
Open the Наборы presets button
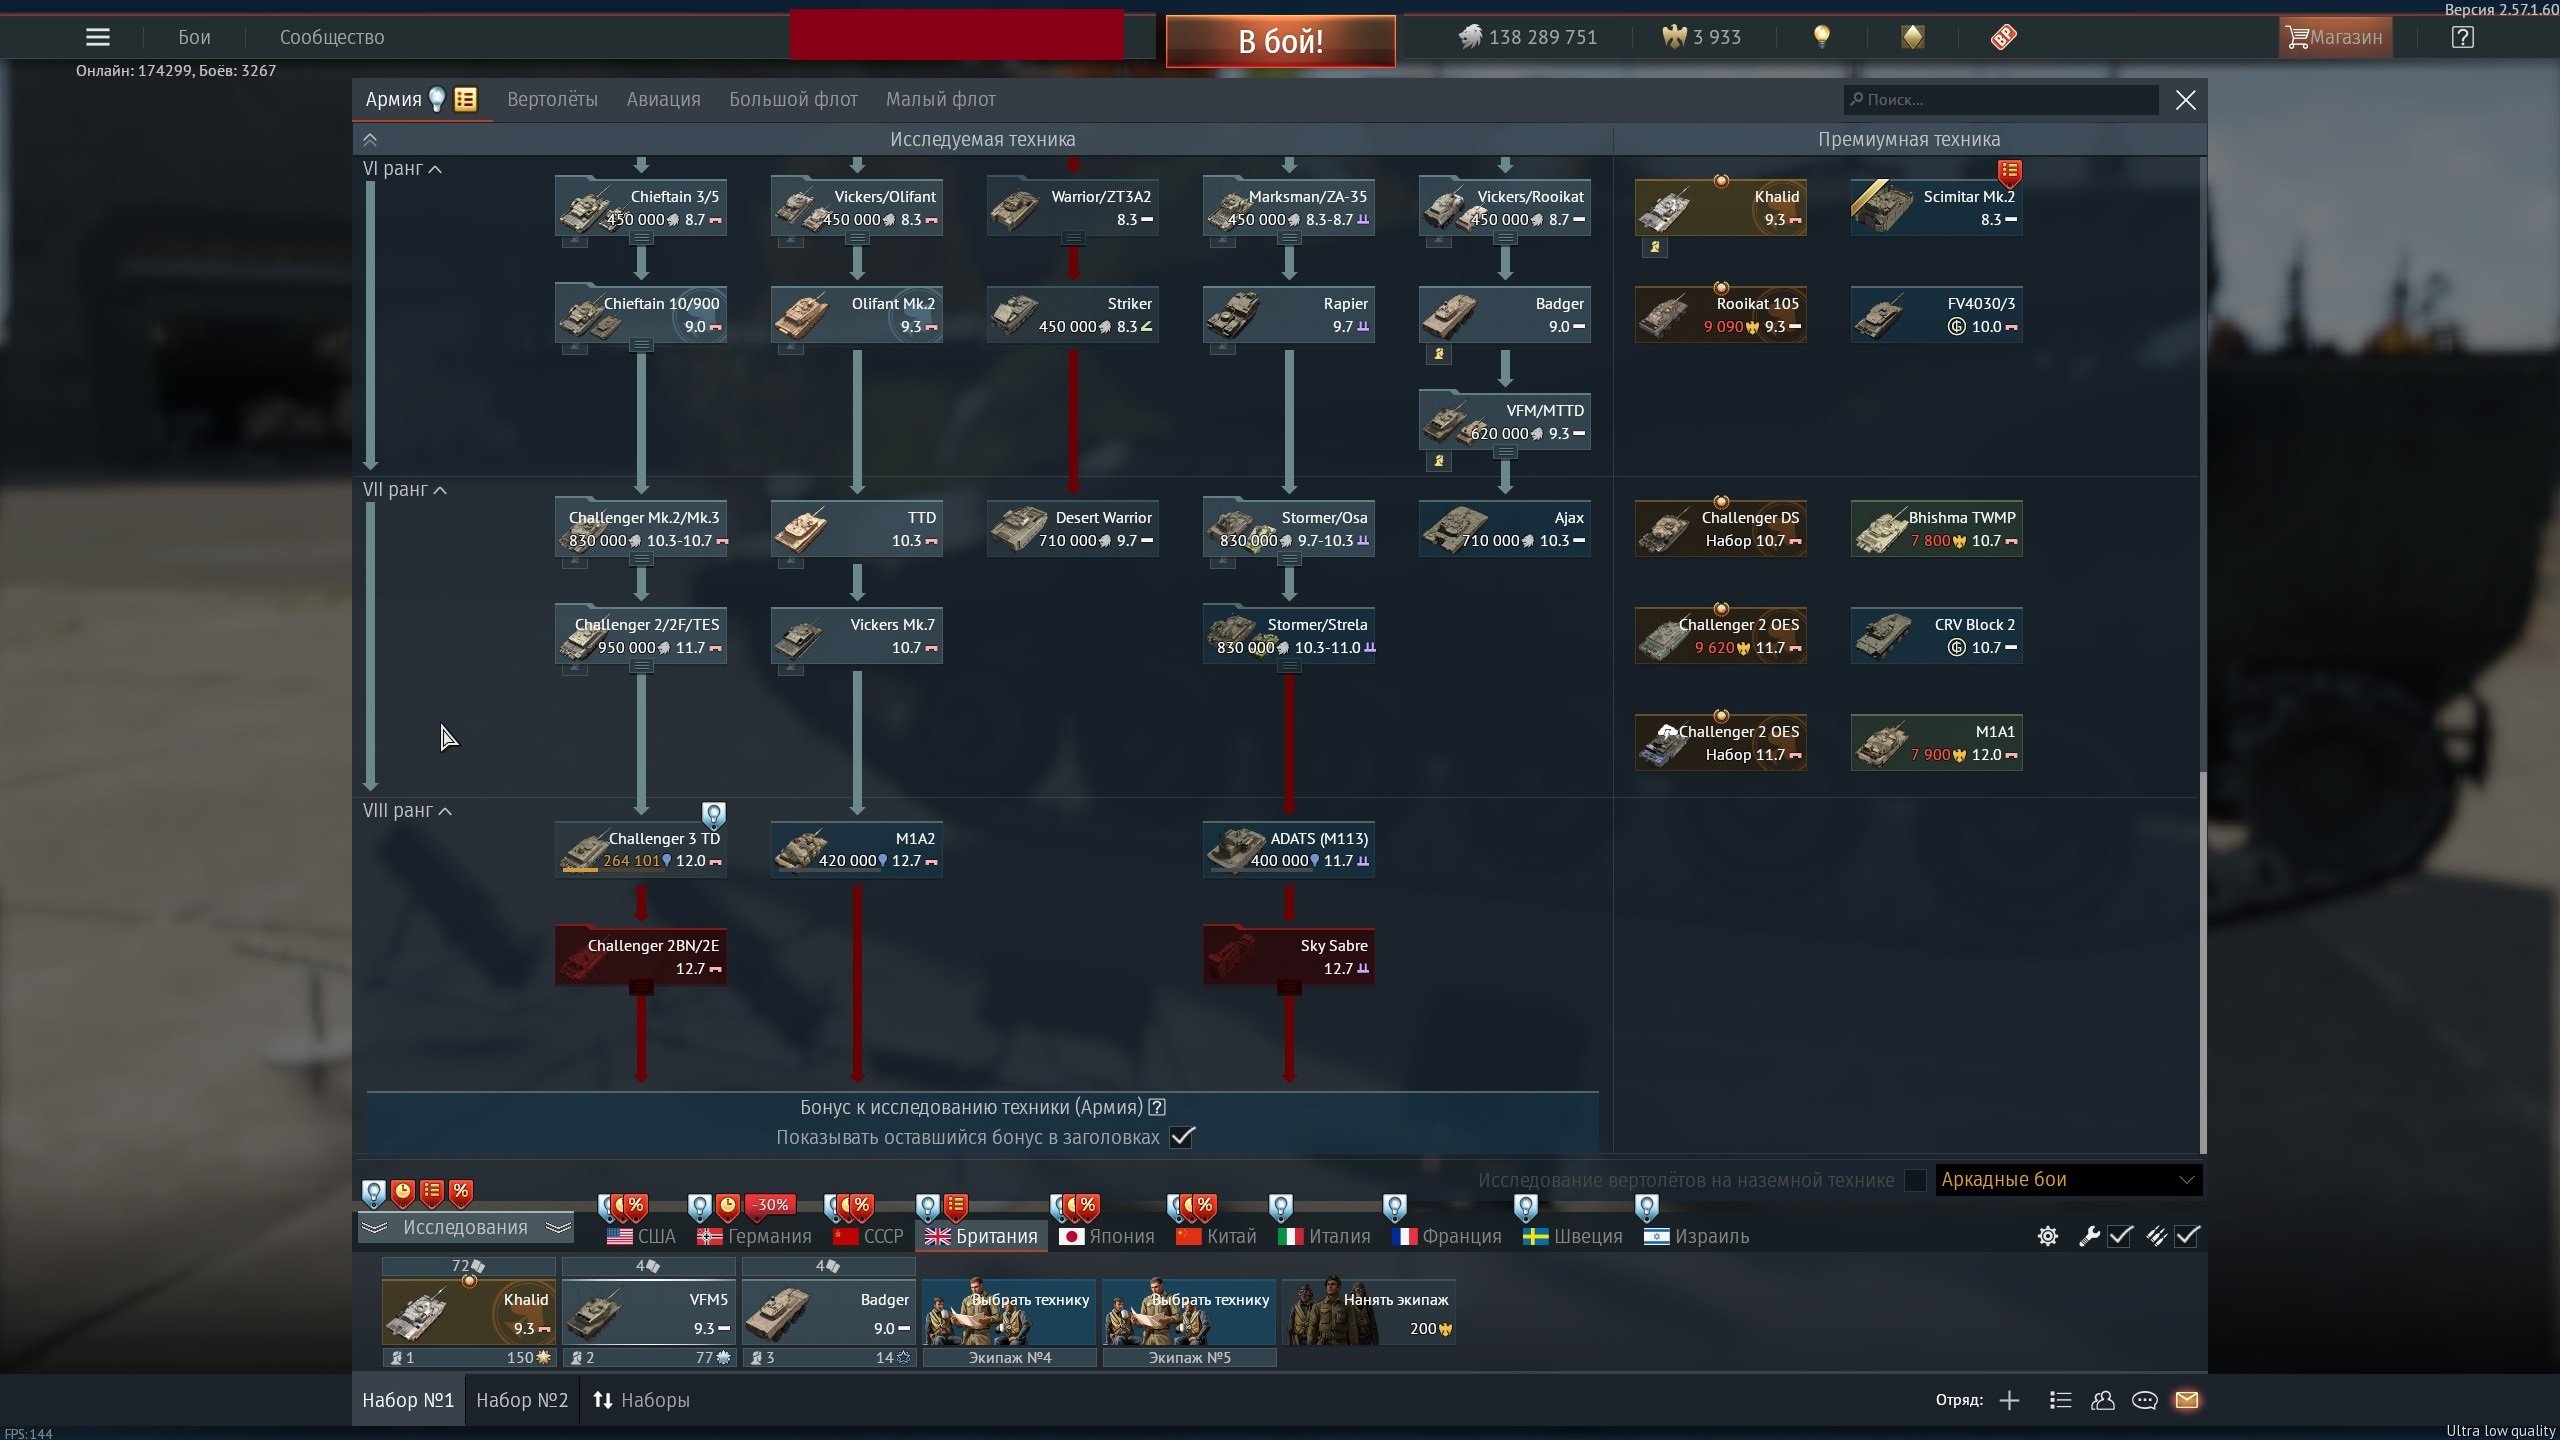[641, 1400]
